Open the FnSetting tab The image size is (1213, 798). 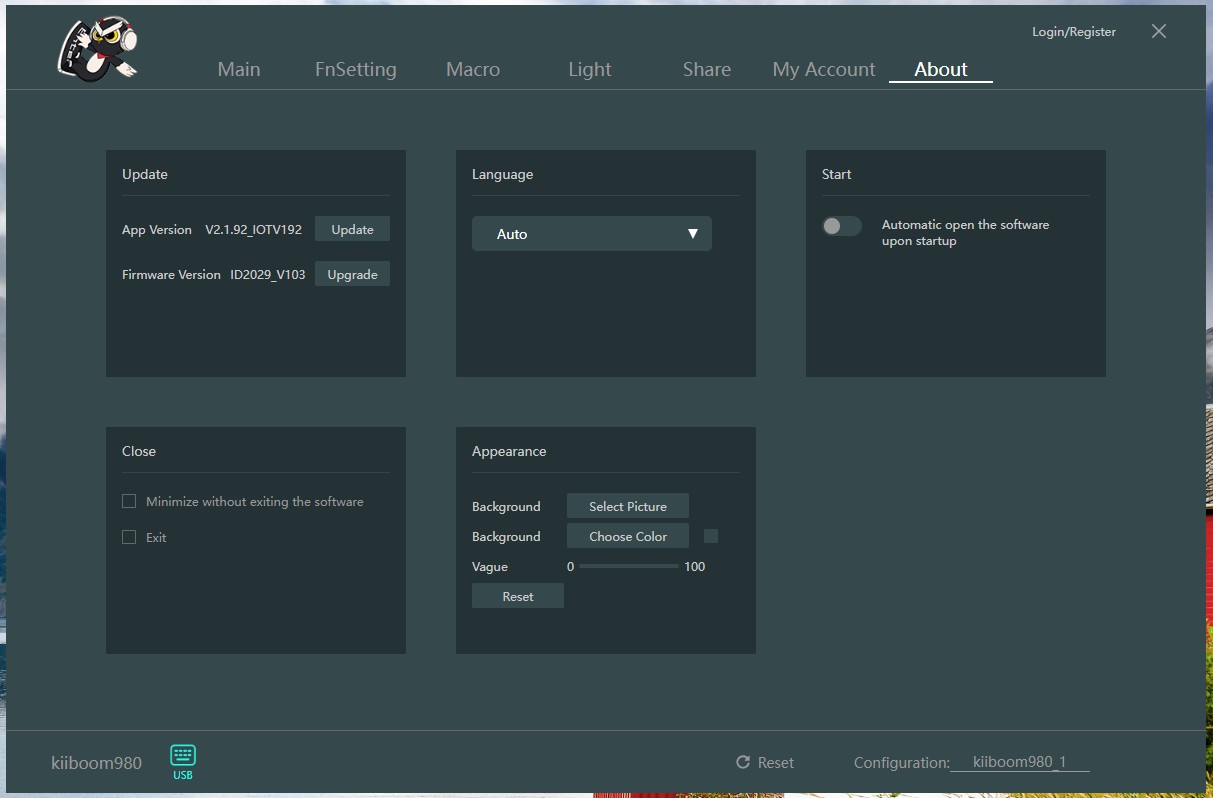[x=356, y=69]
